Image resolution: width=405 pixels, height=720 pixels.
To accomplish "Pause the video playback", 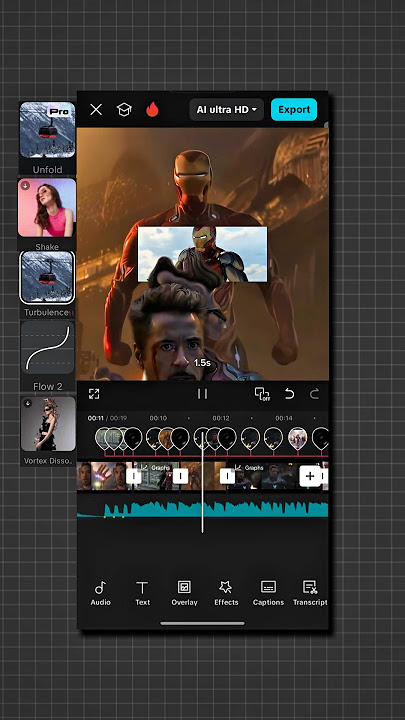I will 202,394.
